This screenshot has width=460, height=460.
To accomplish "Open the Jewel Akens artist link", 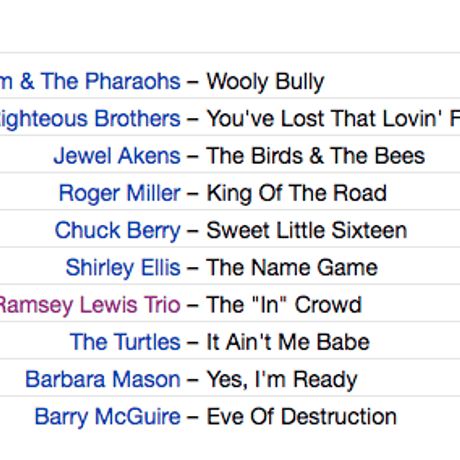I will click(117, 156).
